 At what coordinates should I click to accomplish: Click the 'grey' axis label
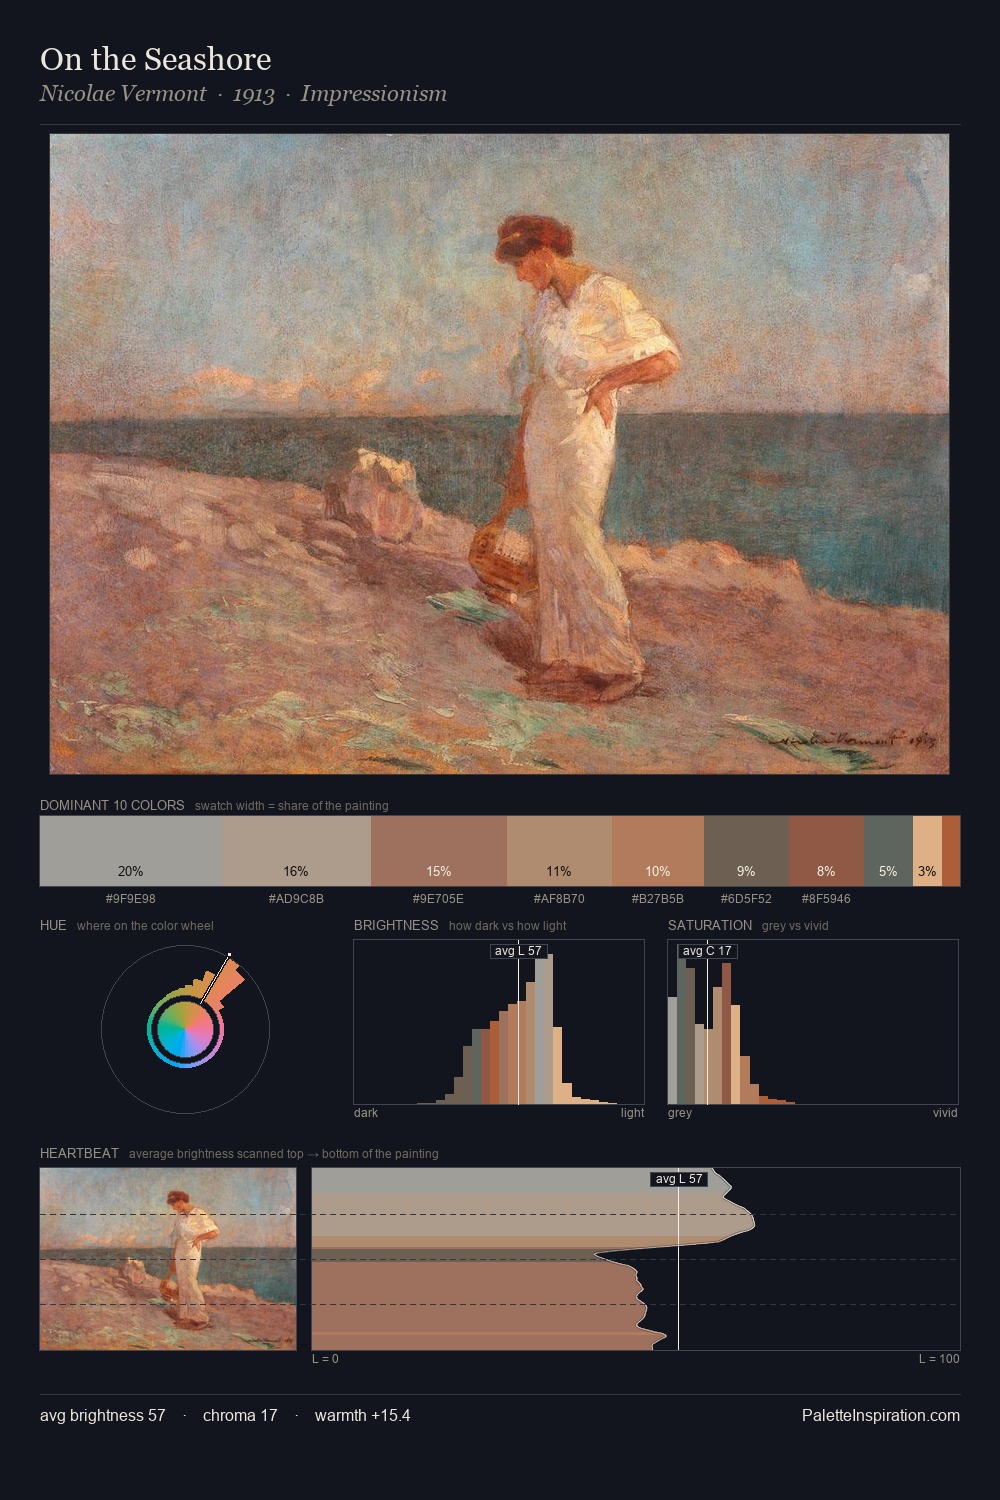pyautogui.click(x=680, y=1113)
